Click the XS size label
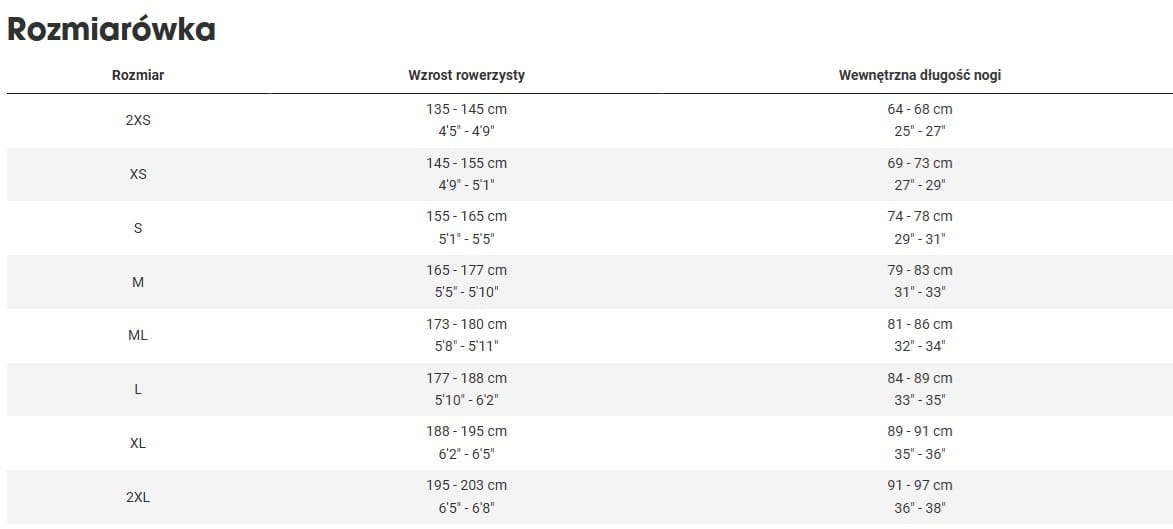 [x=138, y=174]
